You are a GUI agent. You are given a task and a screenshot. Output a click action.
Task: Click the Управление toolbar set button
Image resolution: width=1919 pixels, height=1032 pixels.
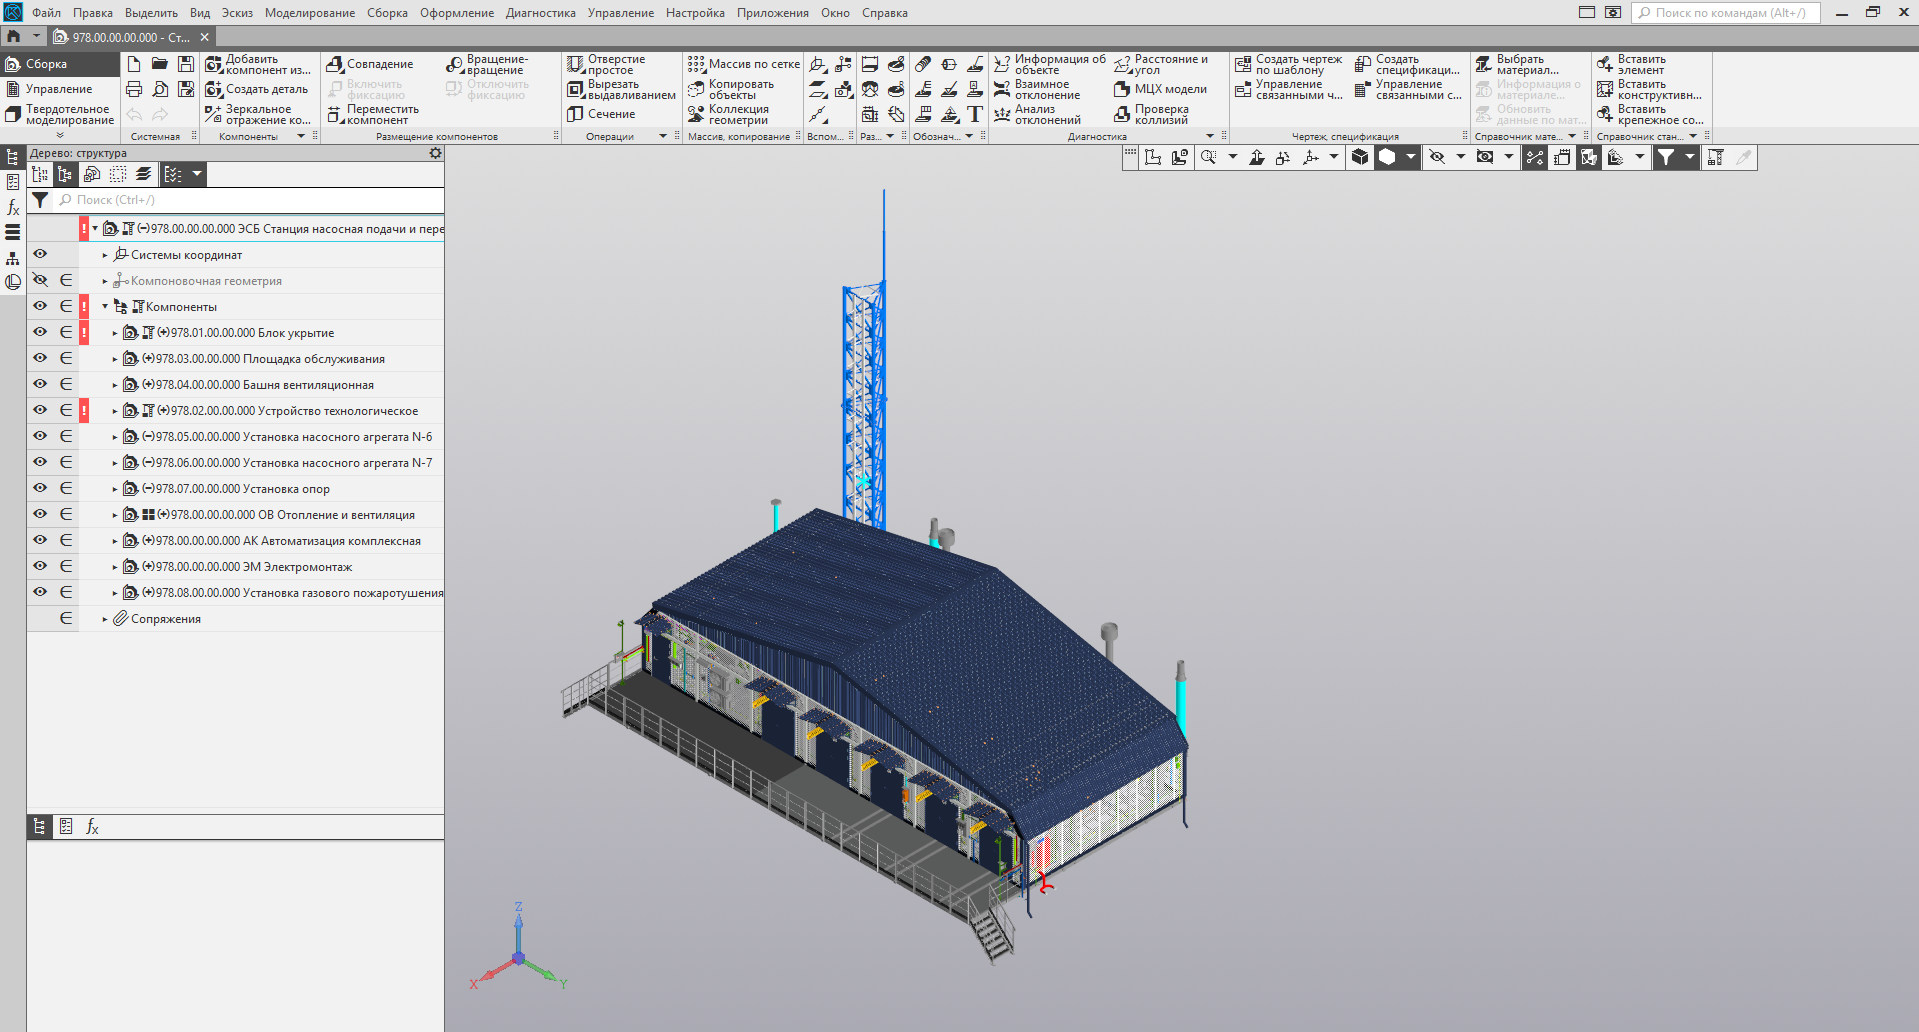click(x=58, y=89)
